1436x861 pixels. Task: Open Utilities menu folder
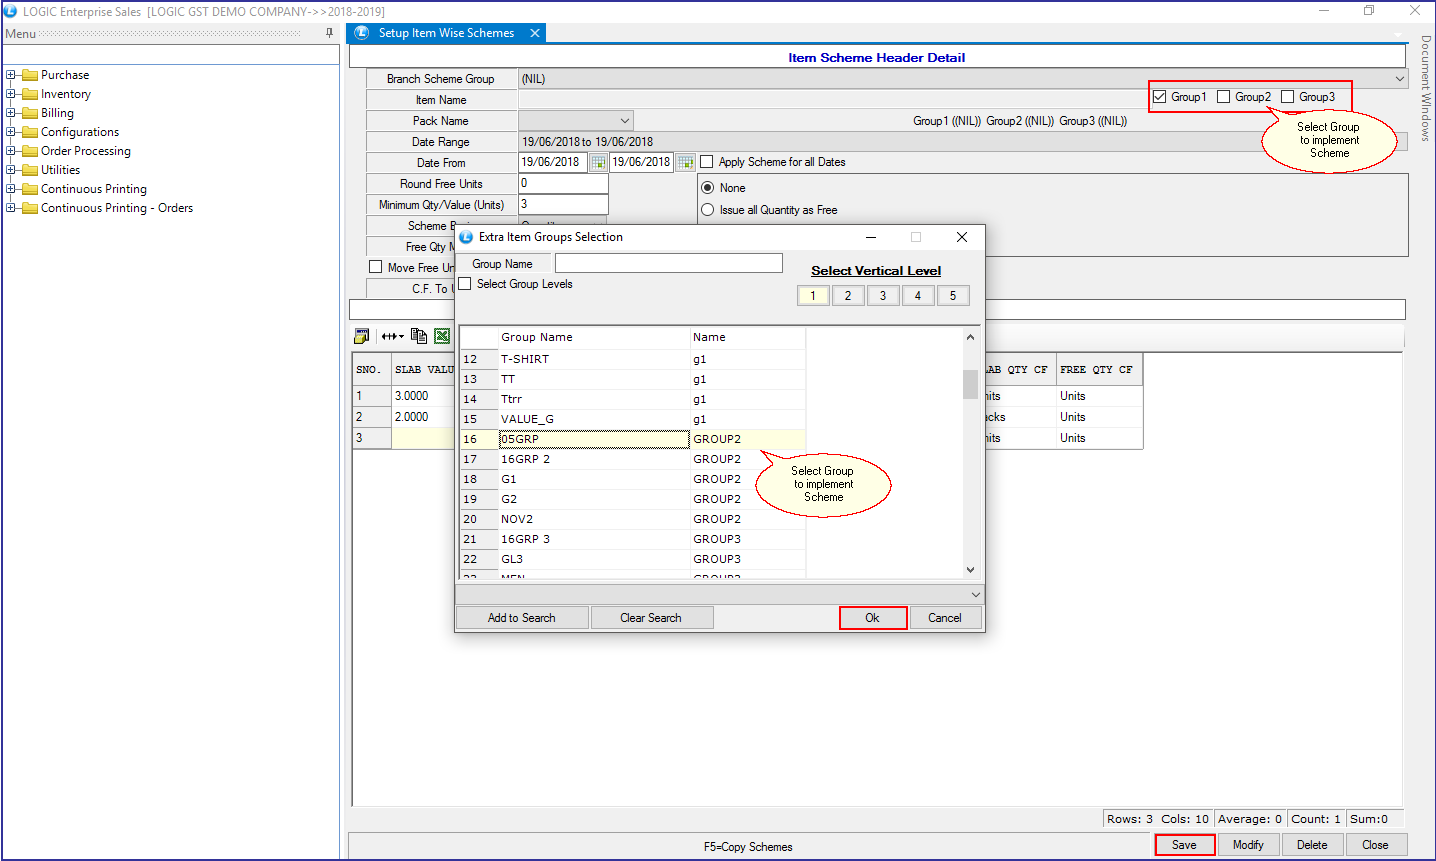[60, 170]
